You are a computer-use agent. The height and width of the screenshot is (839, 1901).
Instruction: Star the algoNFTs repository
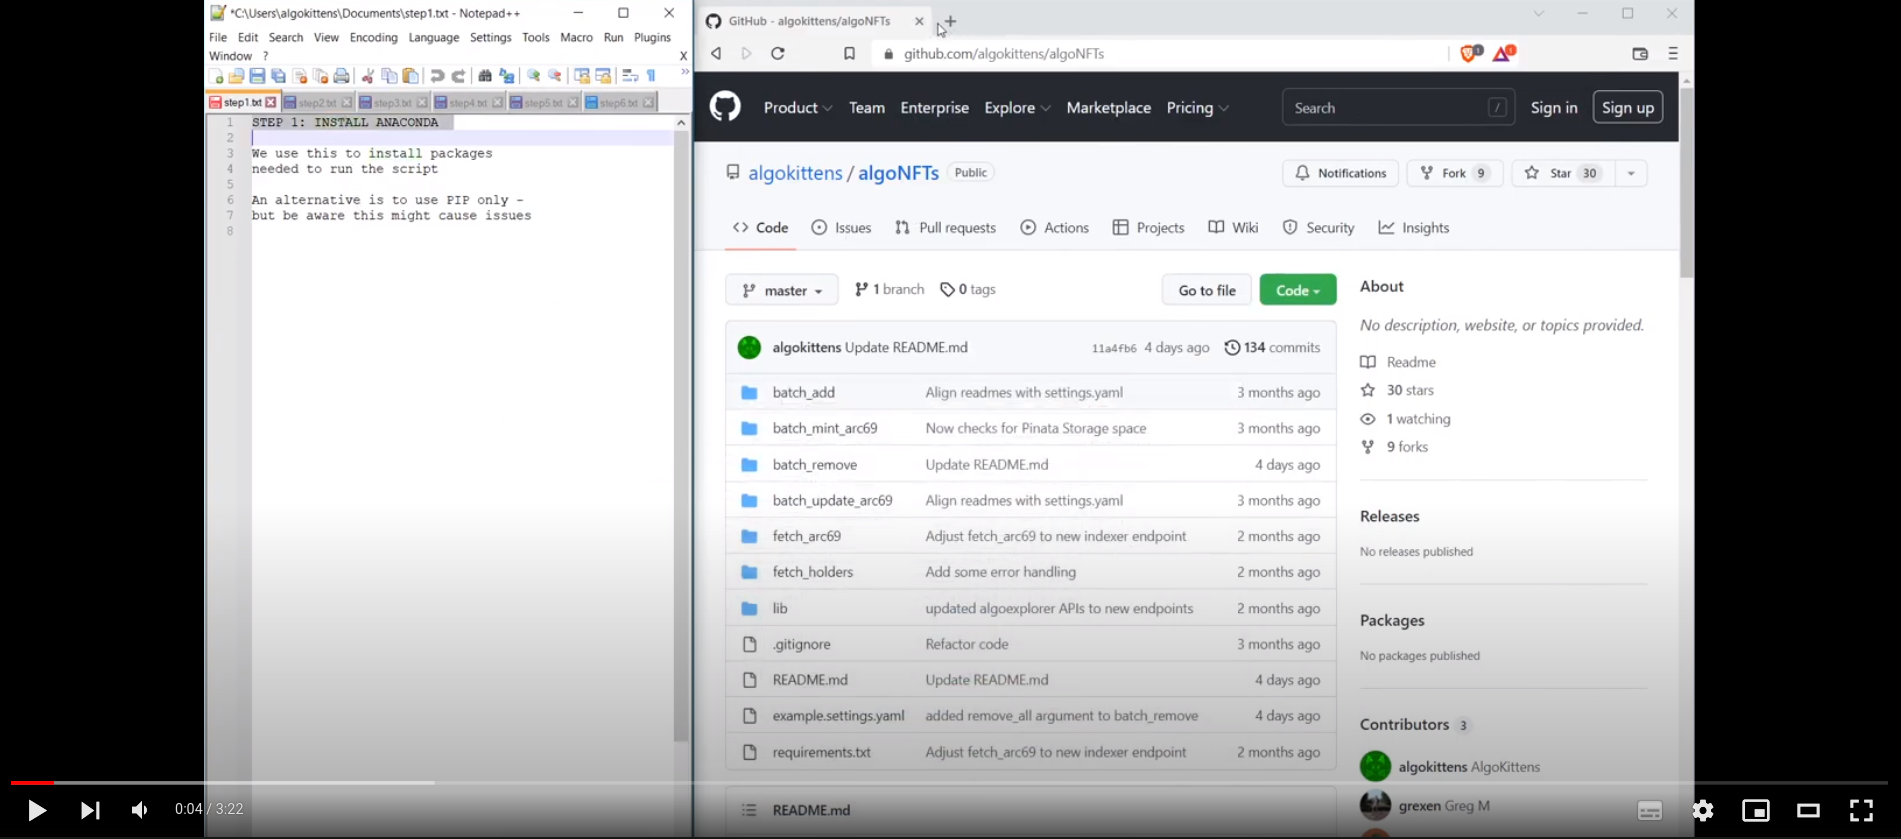point(1562,173)
